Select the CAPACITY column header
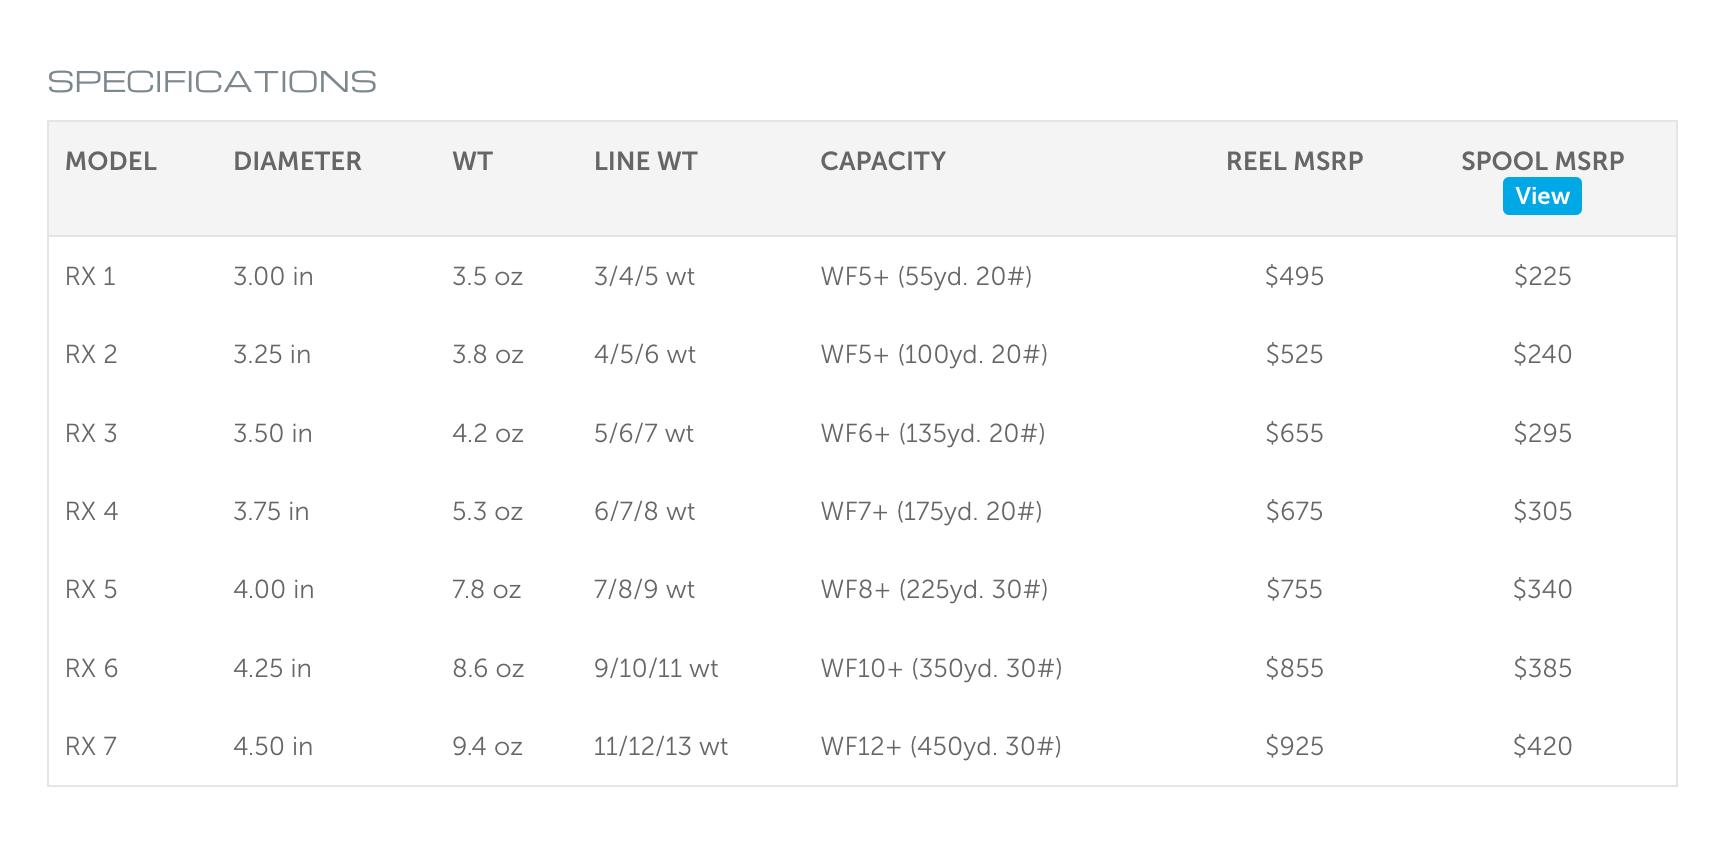Screen dimensions: 1724x848 tap(882, 161)
